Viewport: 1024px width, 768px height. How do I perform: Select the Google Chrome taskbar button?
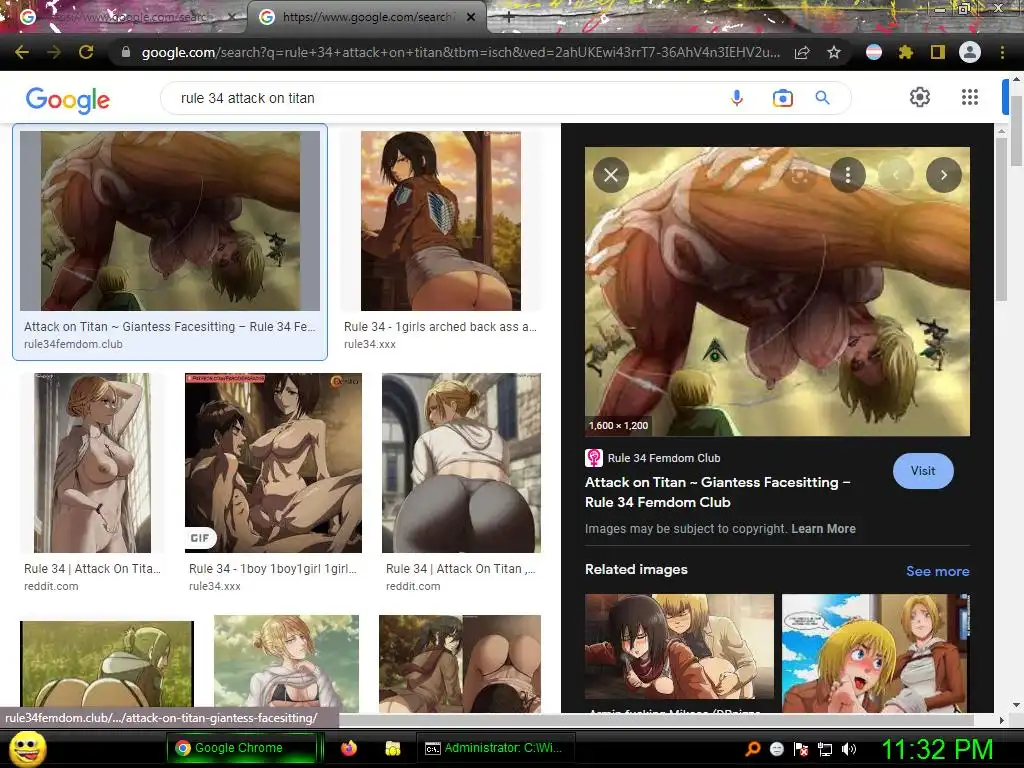[x=245, y=748]
